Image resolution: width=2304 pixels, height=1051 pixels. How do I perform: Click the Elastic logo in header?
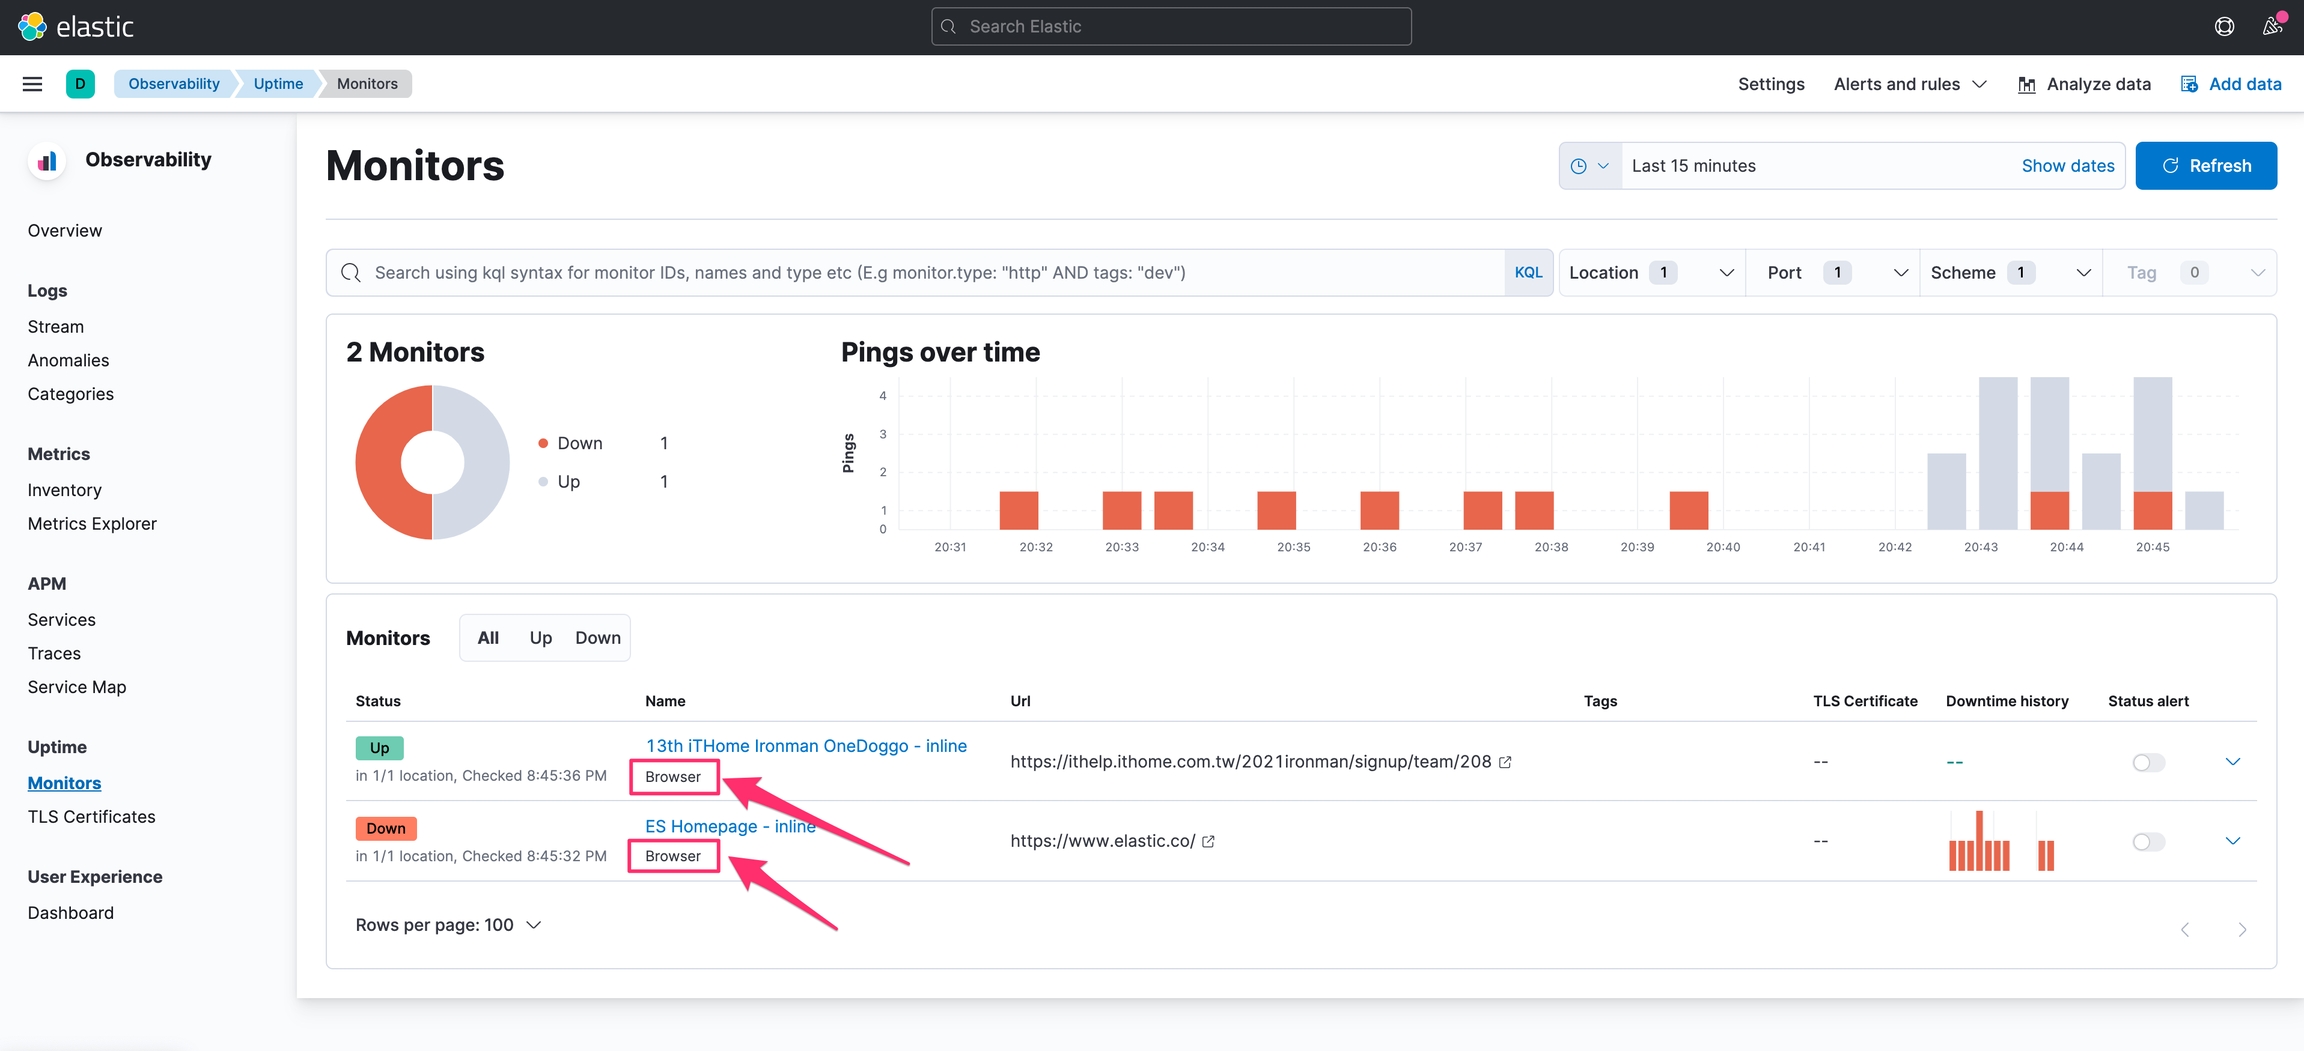pyautogui.click(x=75, y=27)
